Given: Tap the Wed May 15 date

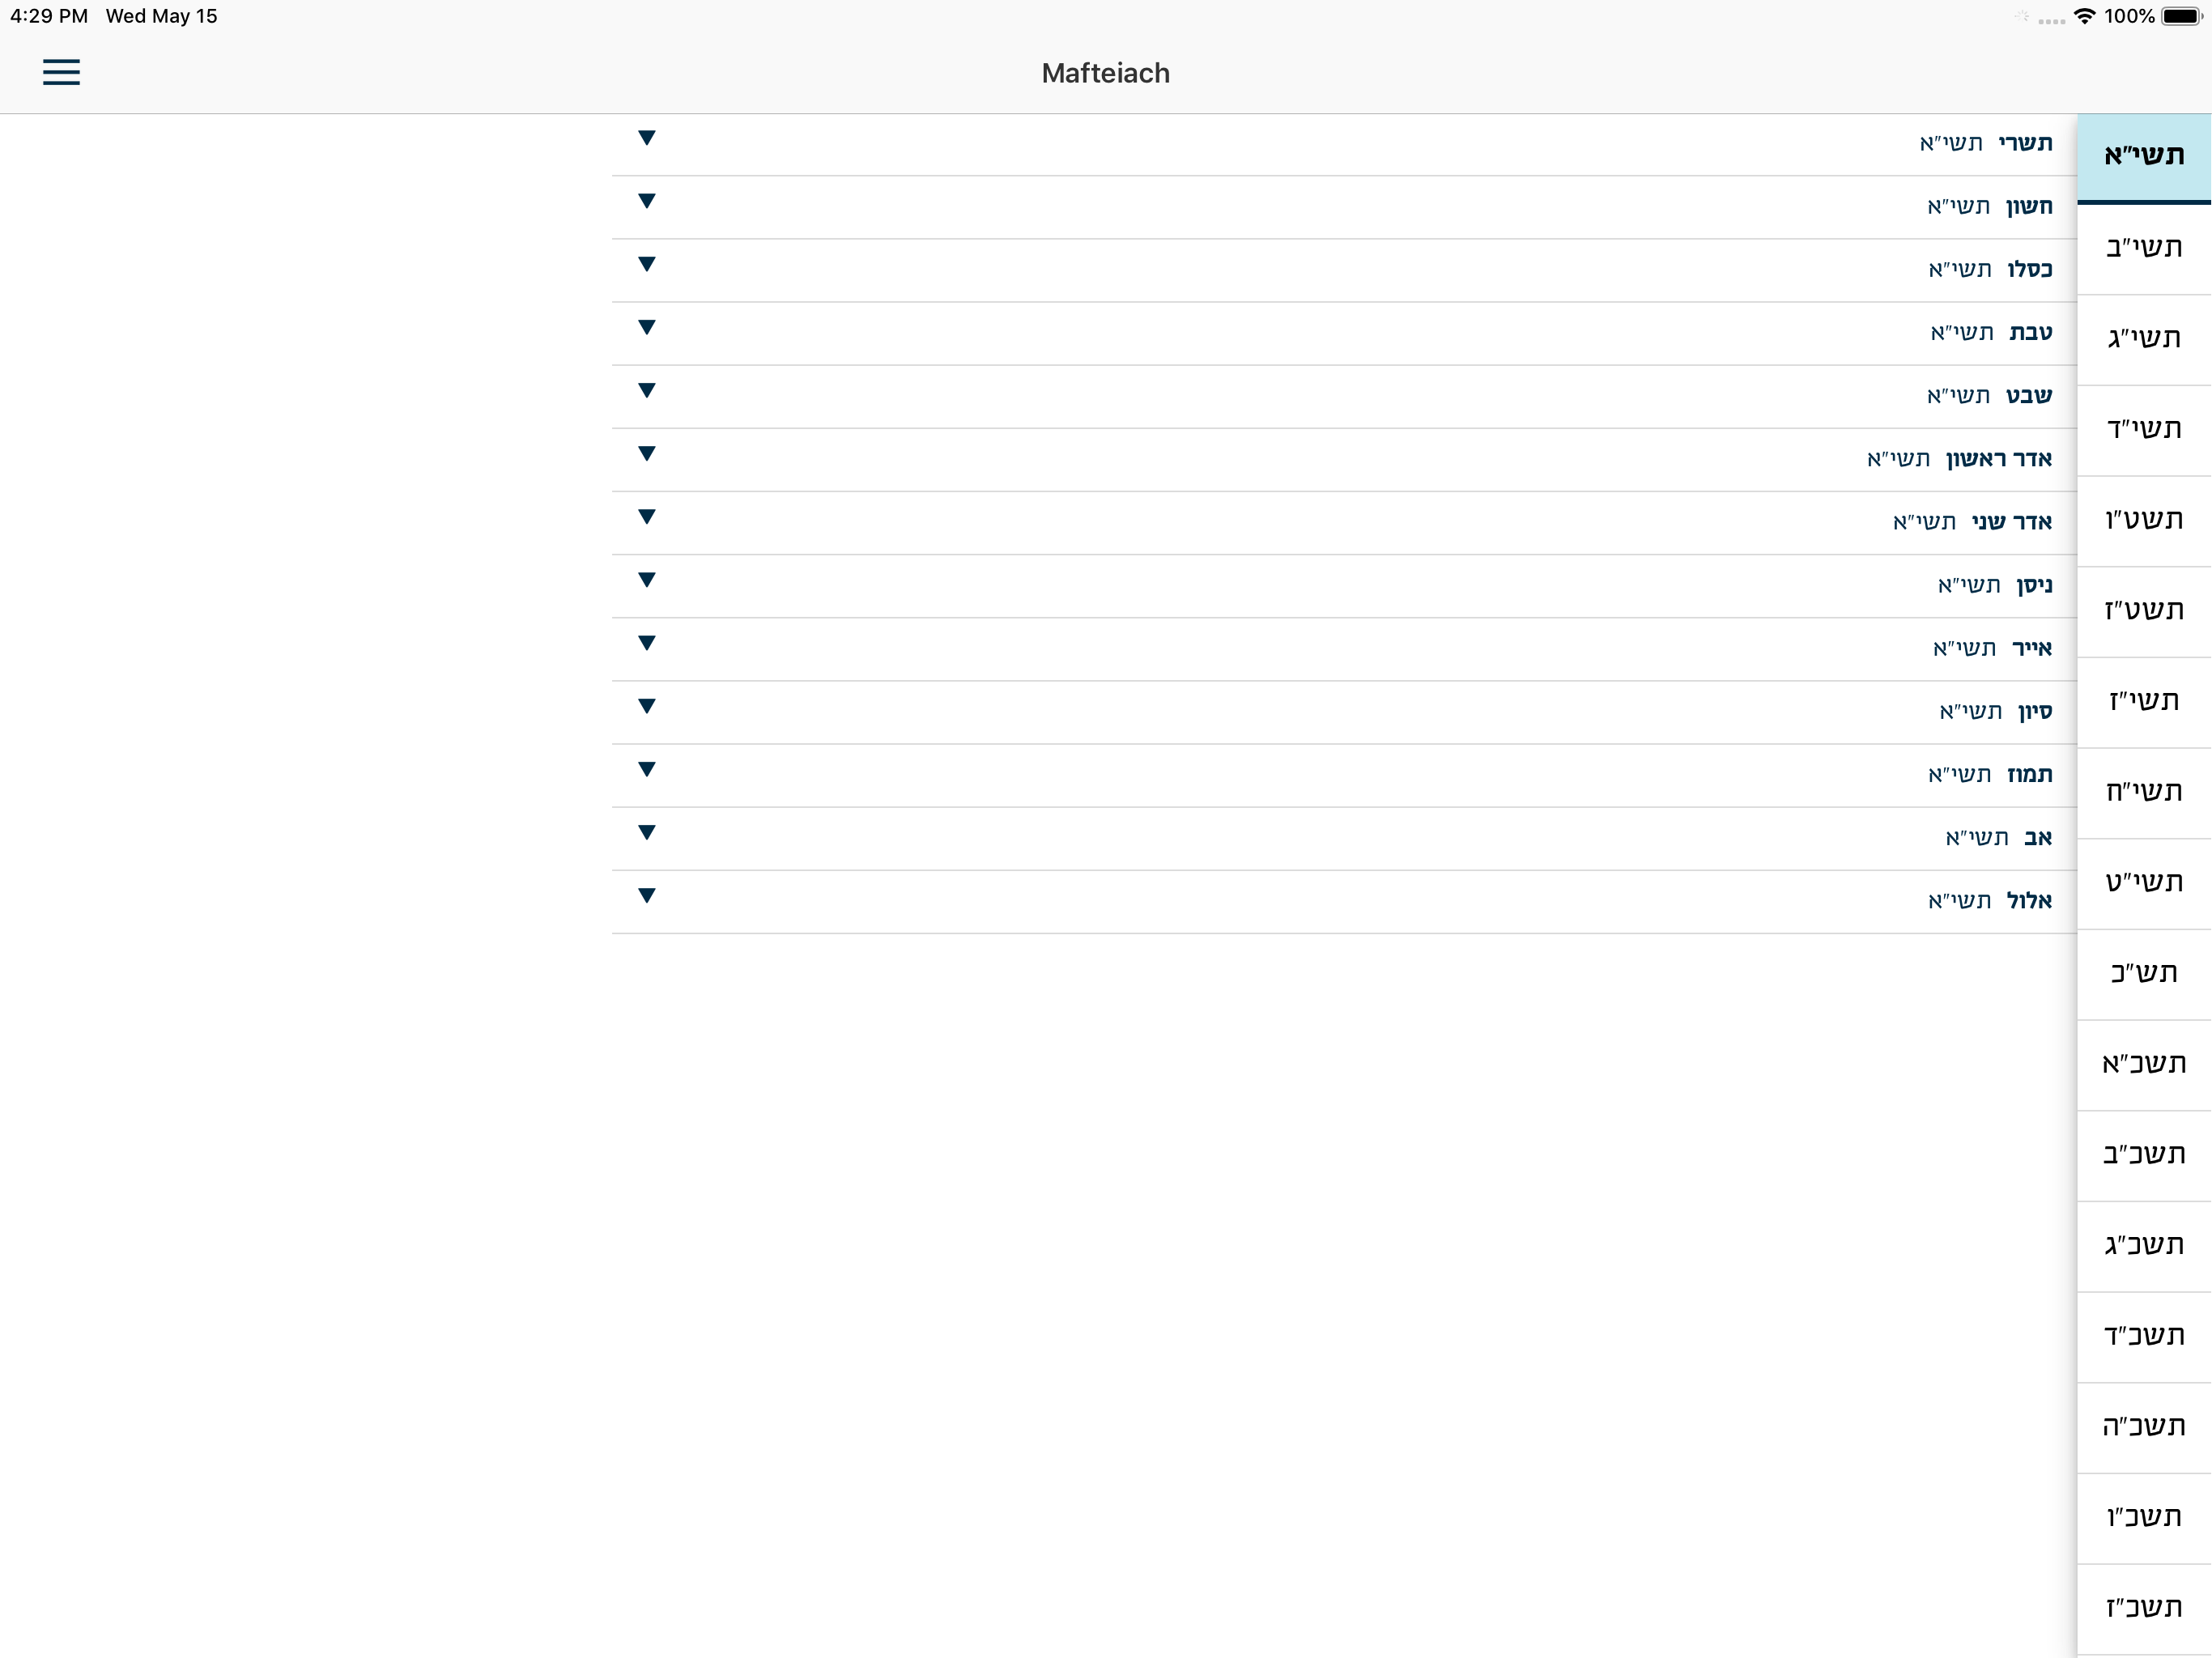Looking at the screenshot, I should click(x=161, y=16).
